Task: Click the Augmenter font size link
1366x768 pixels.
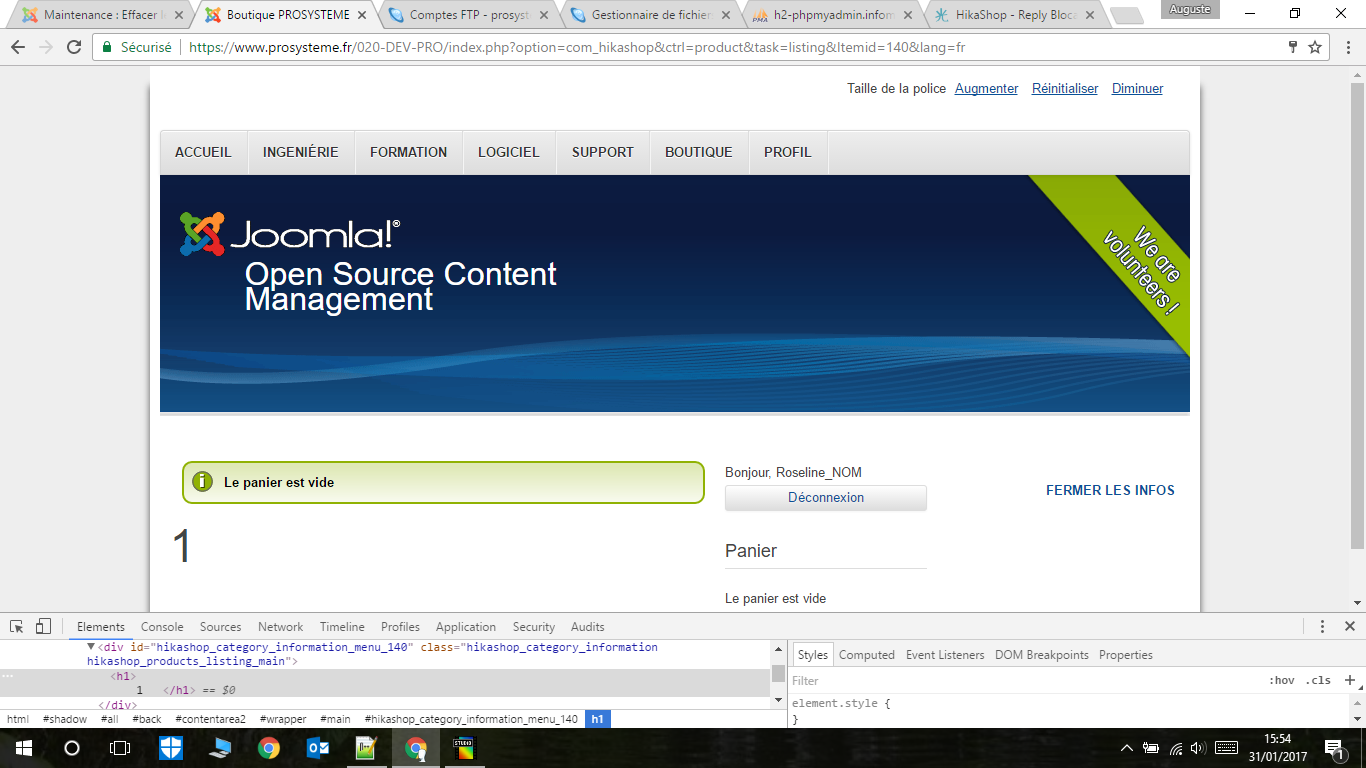Action: click(986, 89)
